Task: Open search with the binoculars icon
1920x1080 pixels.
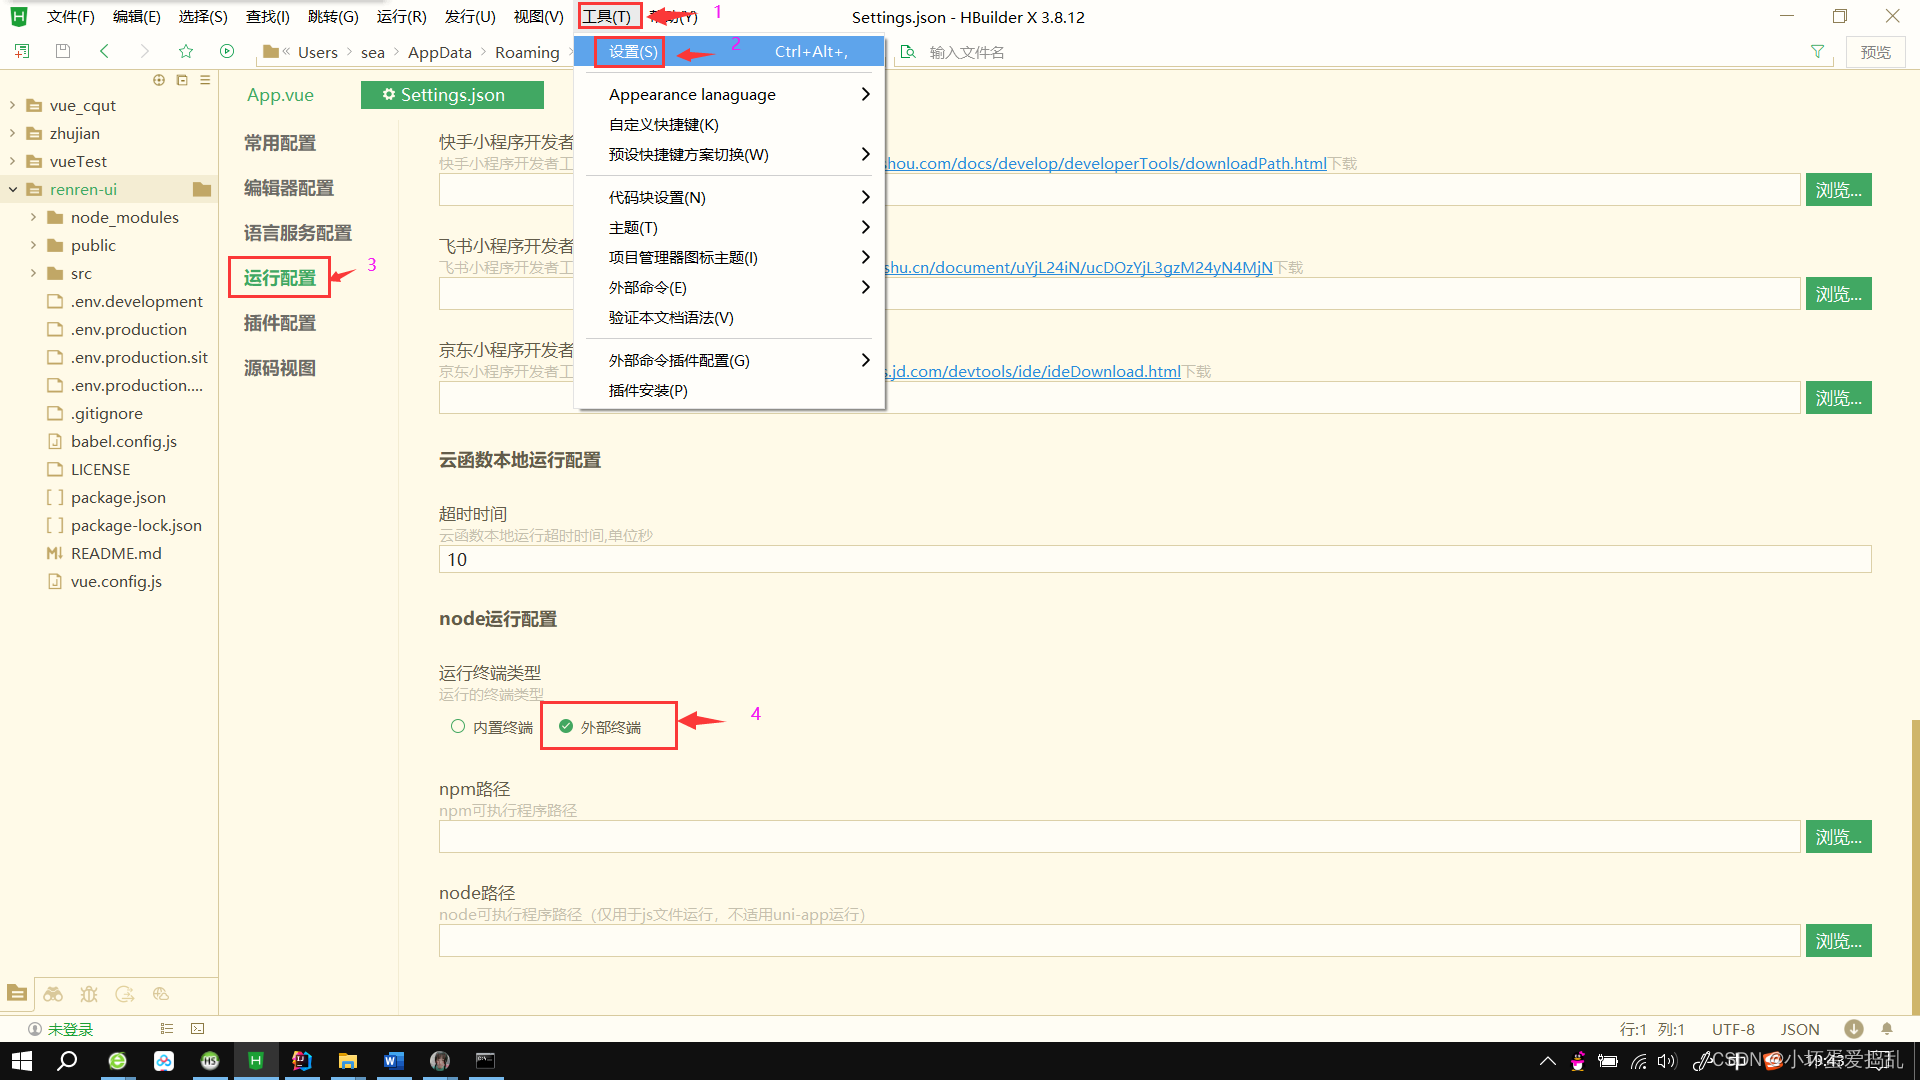Action: click(x=53, y=993)
